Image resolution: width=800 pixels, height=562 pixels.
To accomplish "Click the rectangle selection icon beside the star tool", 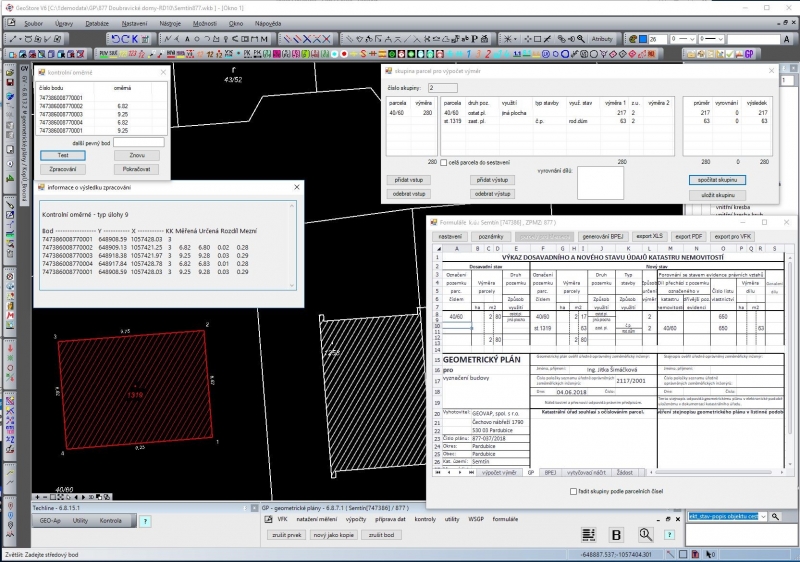I will point(537,39).
